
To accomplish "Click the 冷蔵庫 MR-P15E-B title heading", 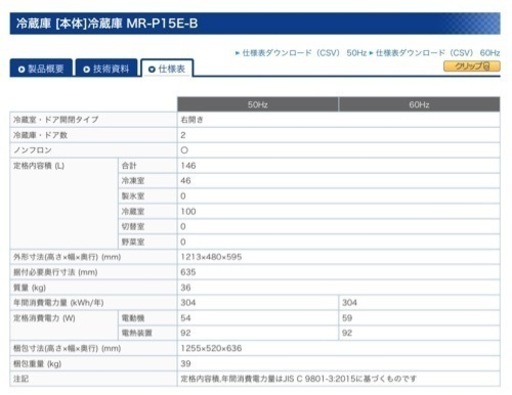I will [107, 24].
